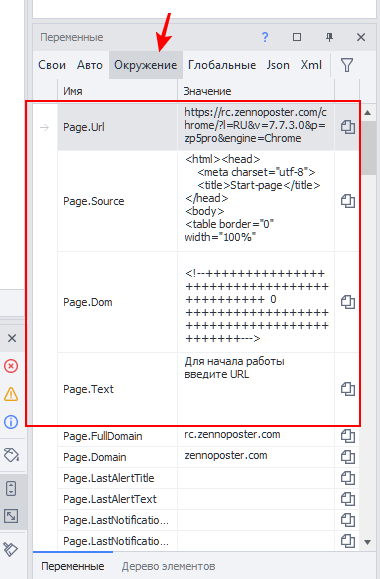Open the Глобальные tab
The image size is (380, 579).
point(222,65)
